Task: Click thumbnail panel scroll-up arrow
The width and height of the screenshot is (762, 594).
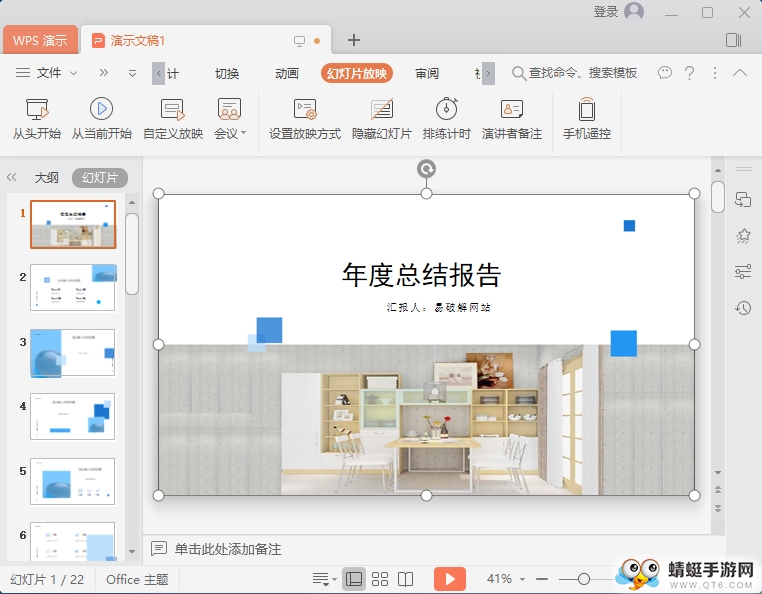Action: coord(132,203)
